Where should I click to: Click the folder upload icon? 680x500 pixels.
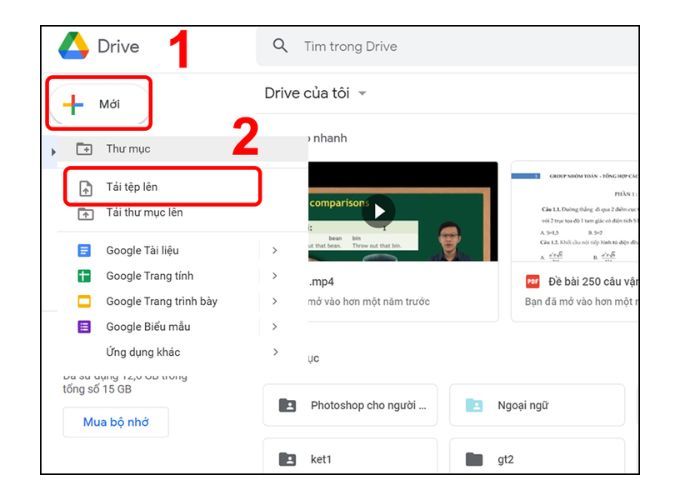tap(85, 214)
